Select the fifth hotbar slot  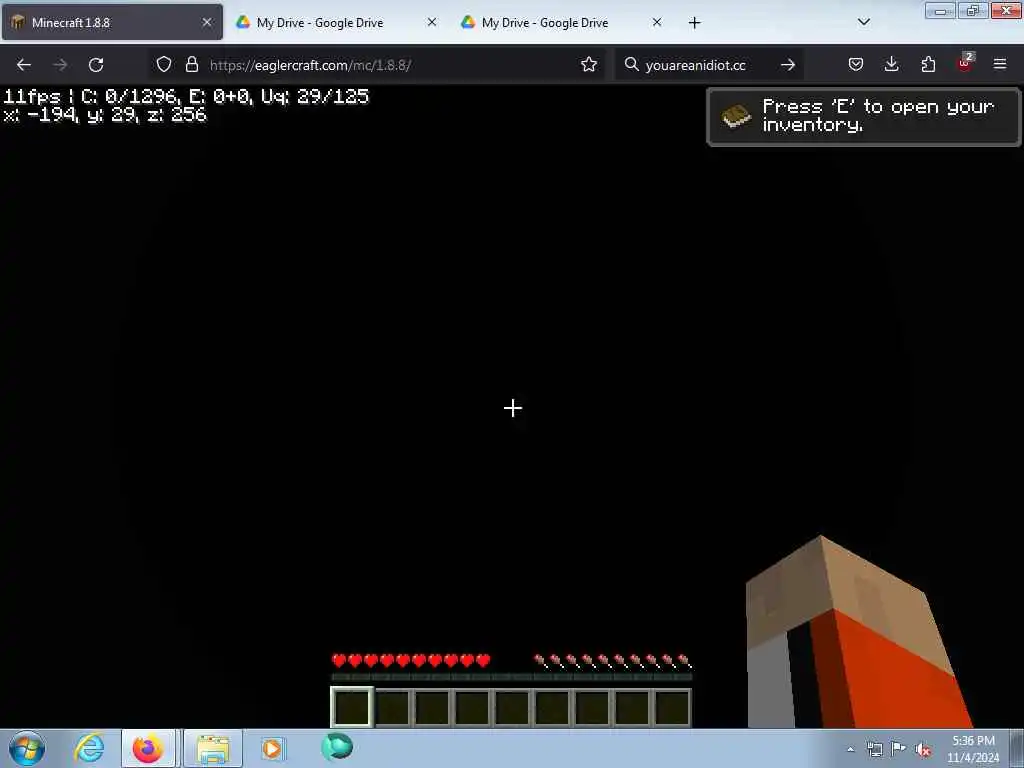[512, 707]
